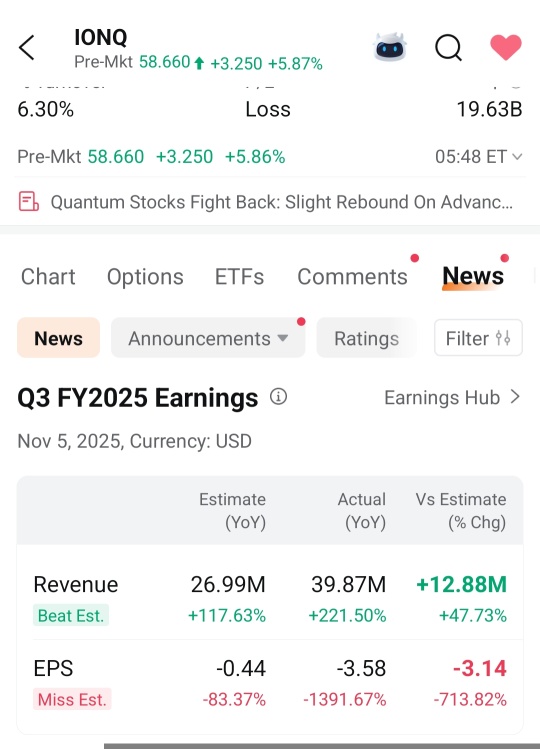Open the news article document icon
Screen dimensions: 540x749
28,201
